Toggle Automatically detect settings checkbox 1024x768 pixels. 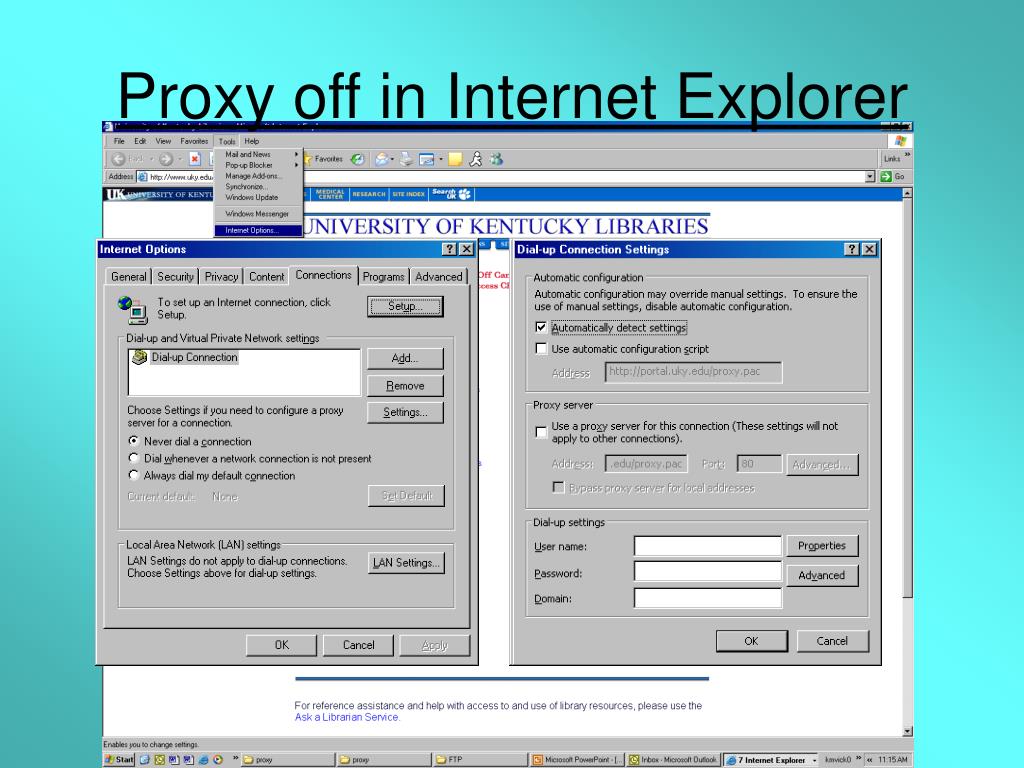(x=541, y=327)
